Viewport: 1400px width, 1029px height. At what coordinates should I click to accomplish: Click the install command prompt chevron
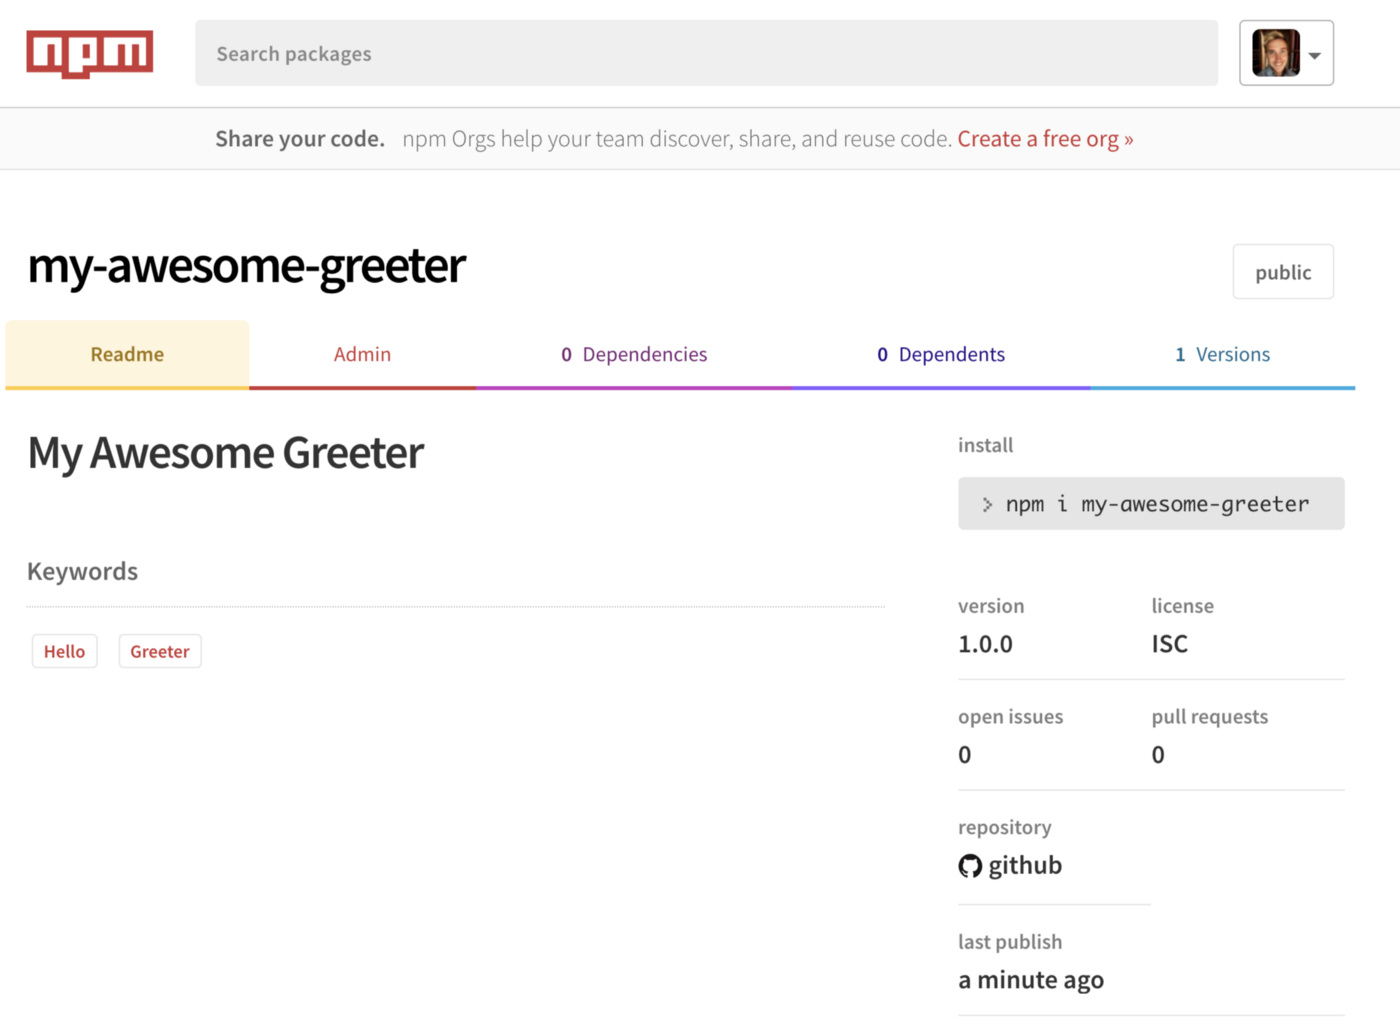pos(987,505)
